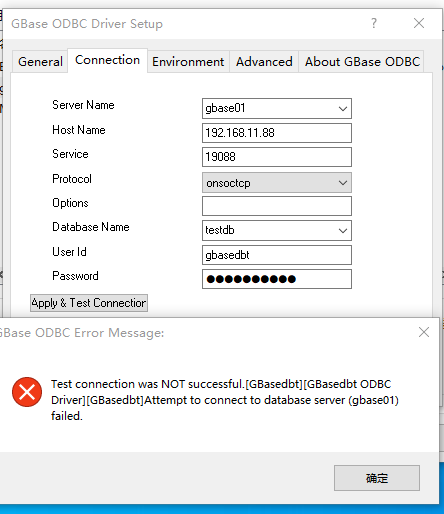Focus the Service port field
Viewport: 444px width, 514px height.
pos(277,157)
